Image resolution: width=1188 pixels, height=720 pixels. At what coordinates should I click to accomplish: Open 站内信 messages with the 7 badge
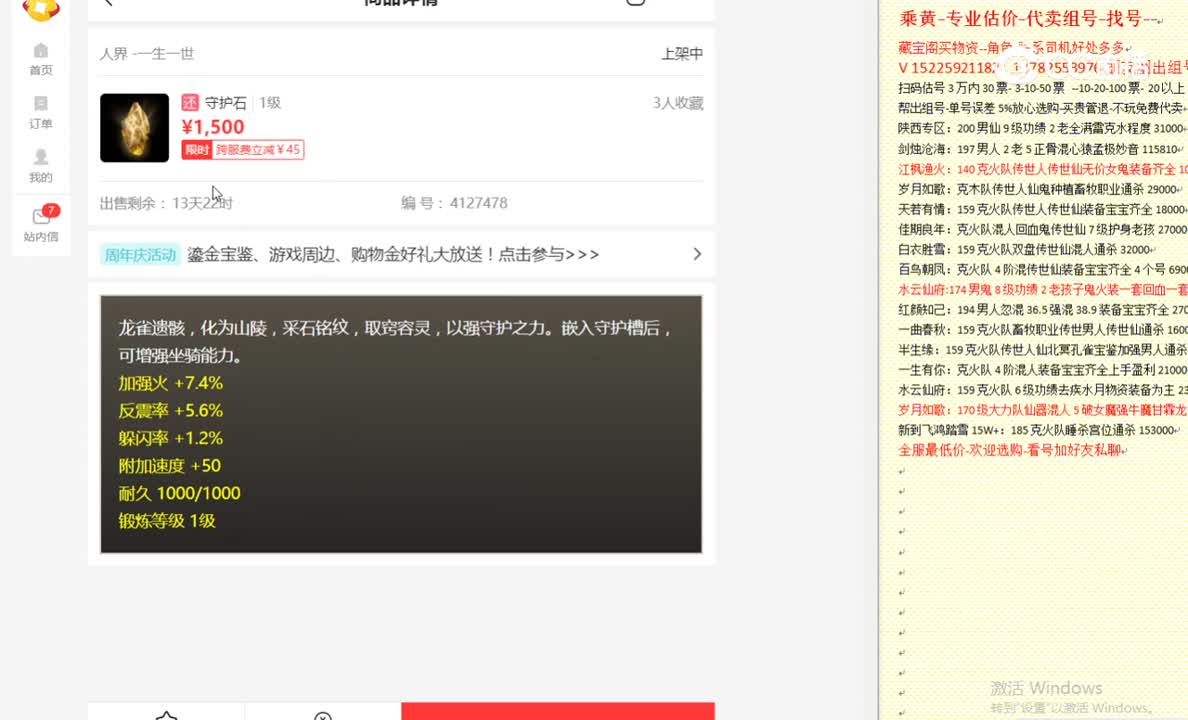[x=41, y=224]
